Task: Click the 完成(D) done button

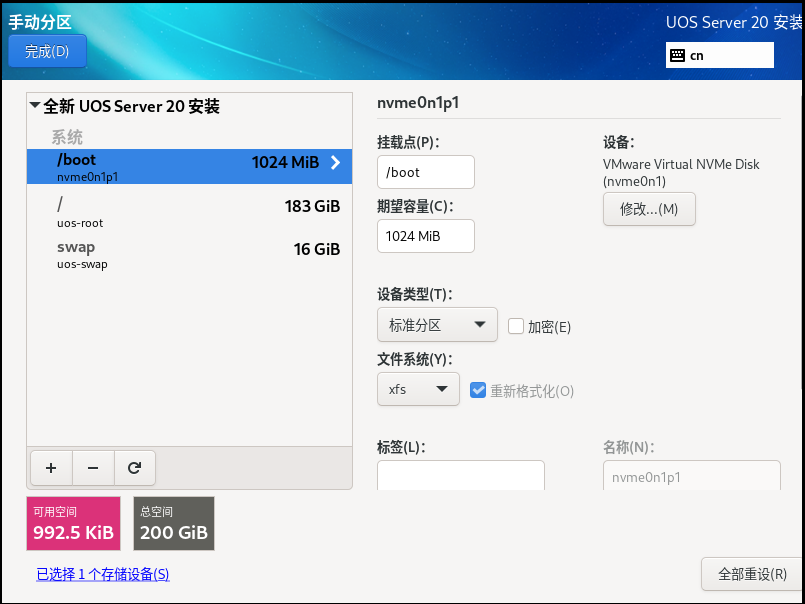Action: 47,51
